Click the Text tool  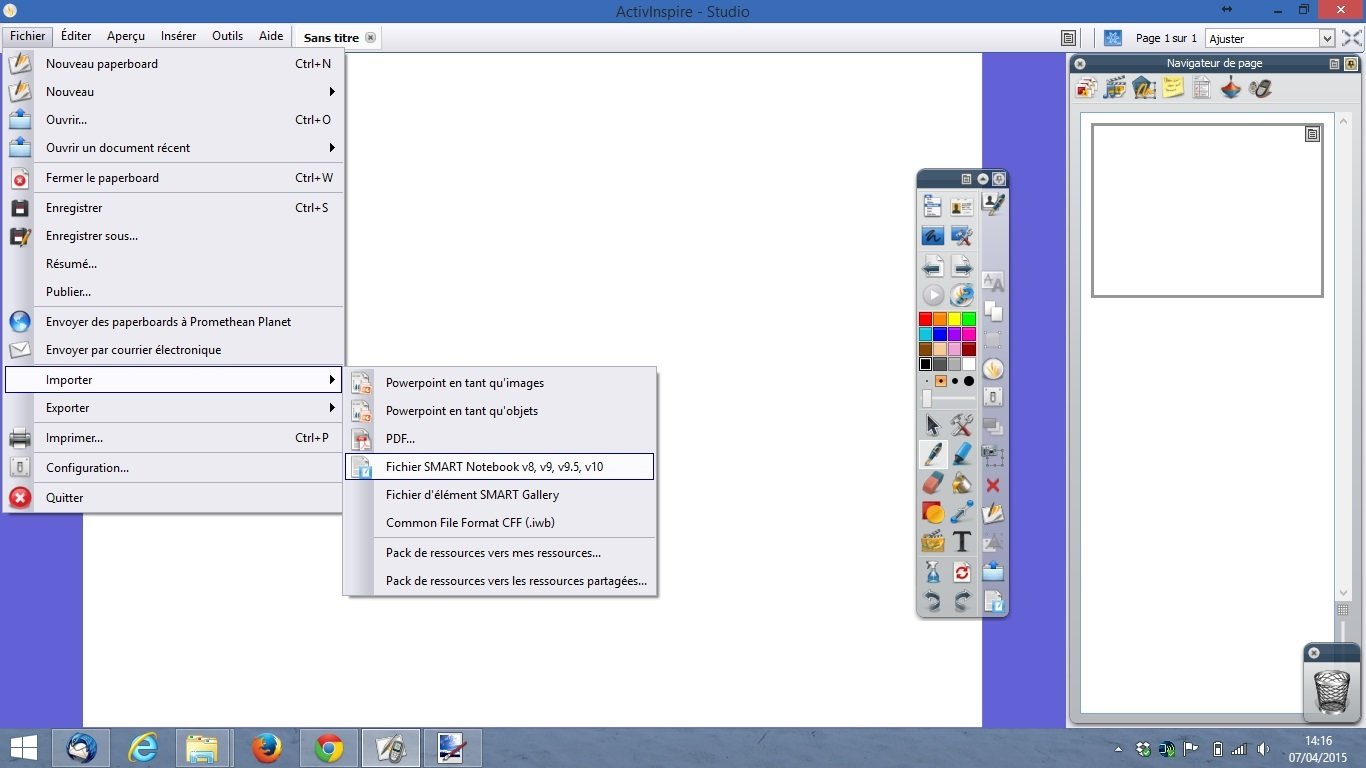pos(962,542)
